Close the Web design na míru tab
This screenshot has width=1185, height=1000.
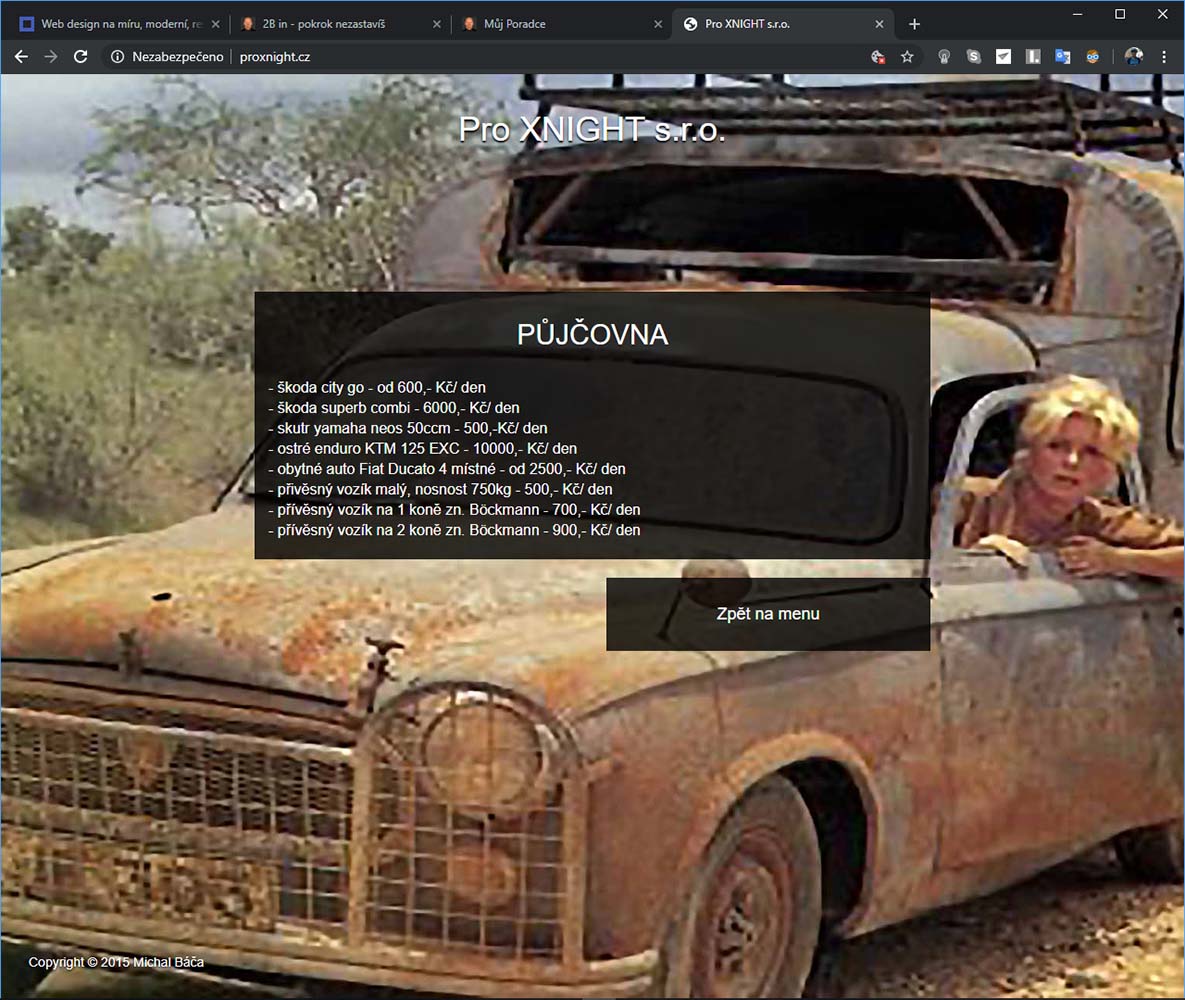point(215,24)
